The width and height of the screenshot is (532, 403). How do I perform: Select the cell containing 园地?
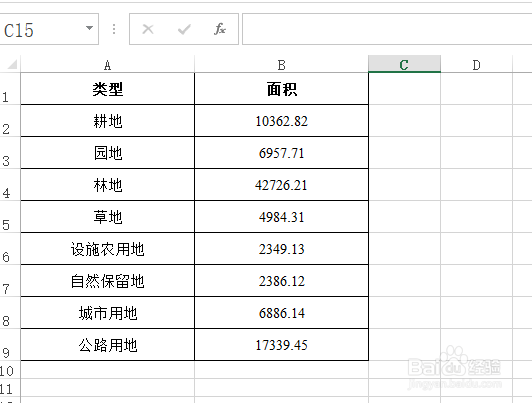[108, 153]
